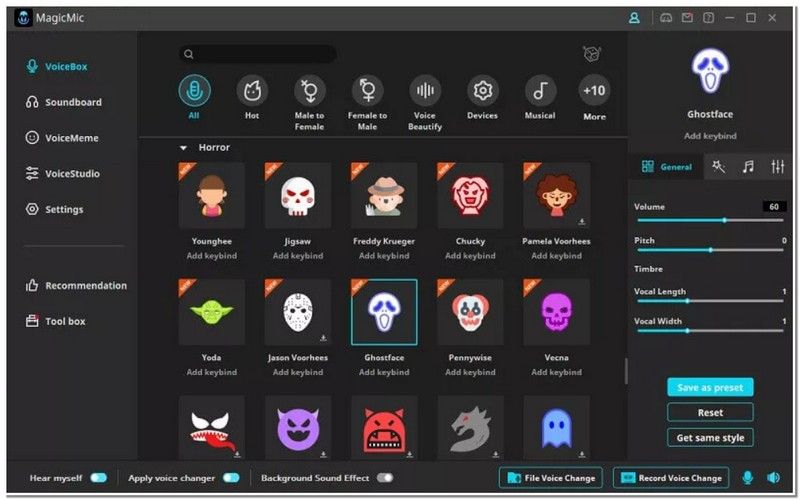Add keybind for Ghostface in right panel
Screen dimensions: 800x500
[x=710, y=136]
